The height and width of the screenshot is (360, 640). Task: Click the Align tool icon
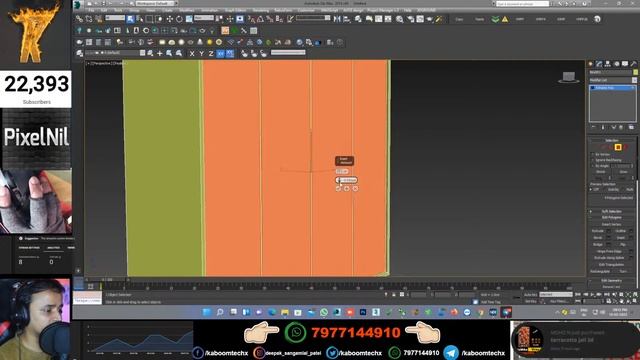[x=347, y=19]
